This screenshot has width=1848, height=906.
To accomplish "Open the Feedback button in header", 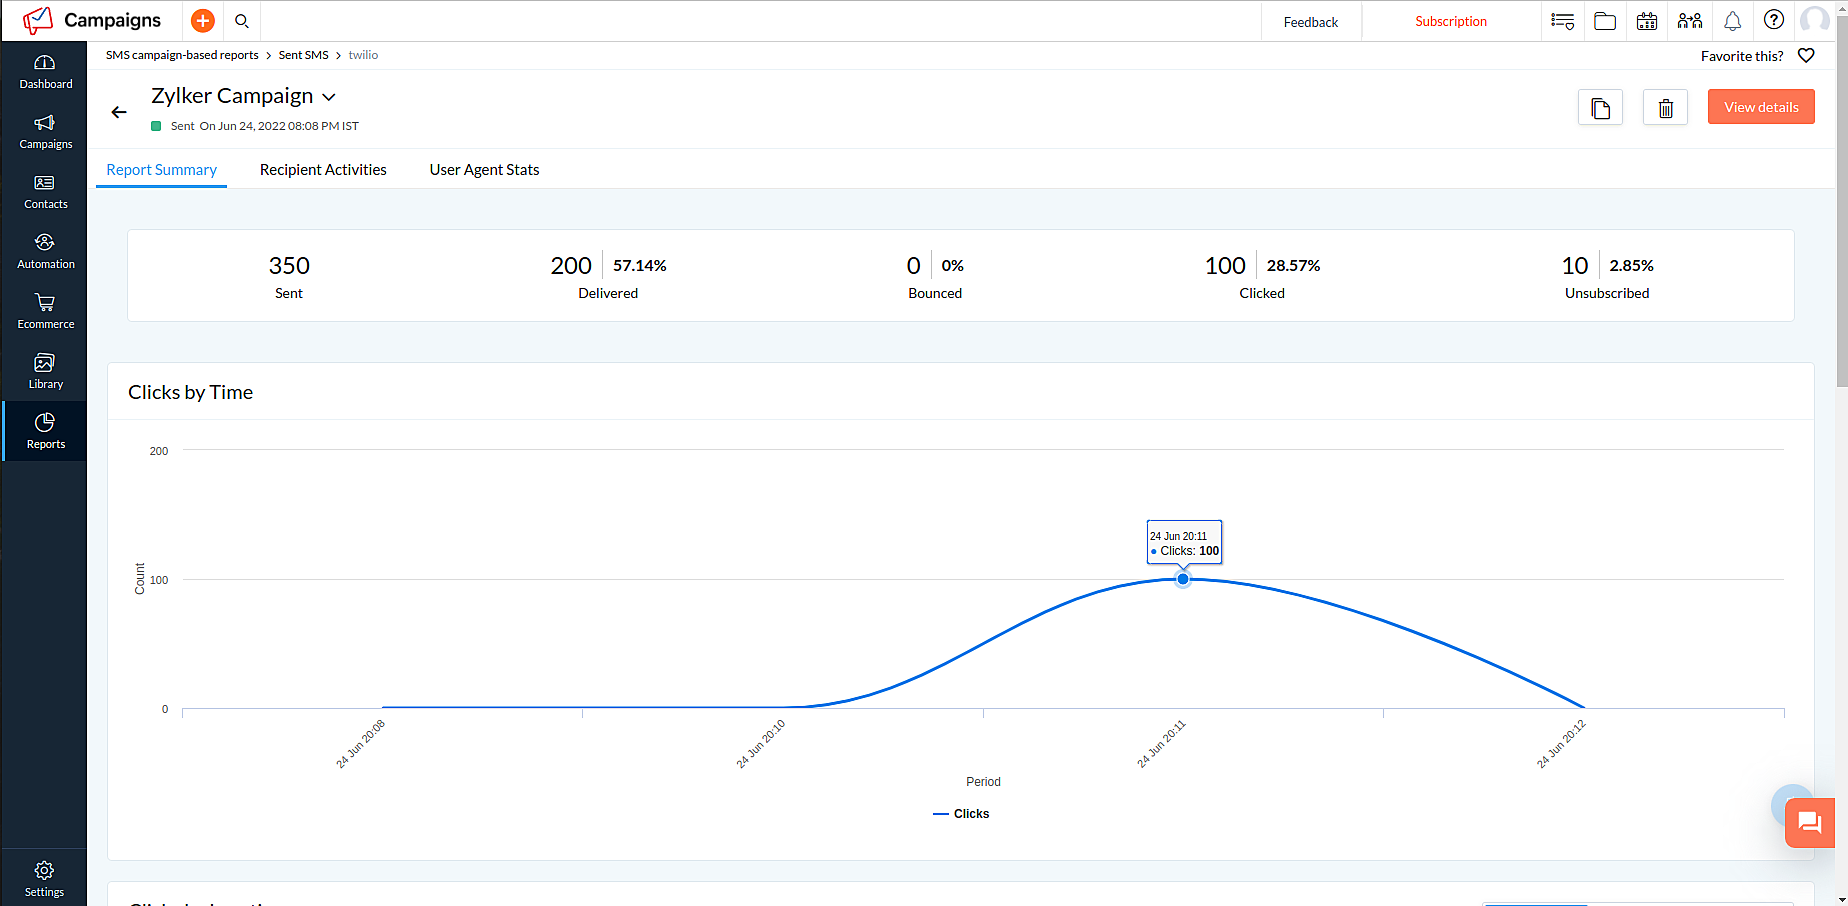I will (x=1310, y=22).
